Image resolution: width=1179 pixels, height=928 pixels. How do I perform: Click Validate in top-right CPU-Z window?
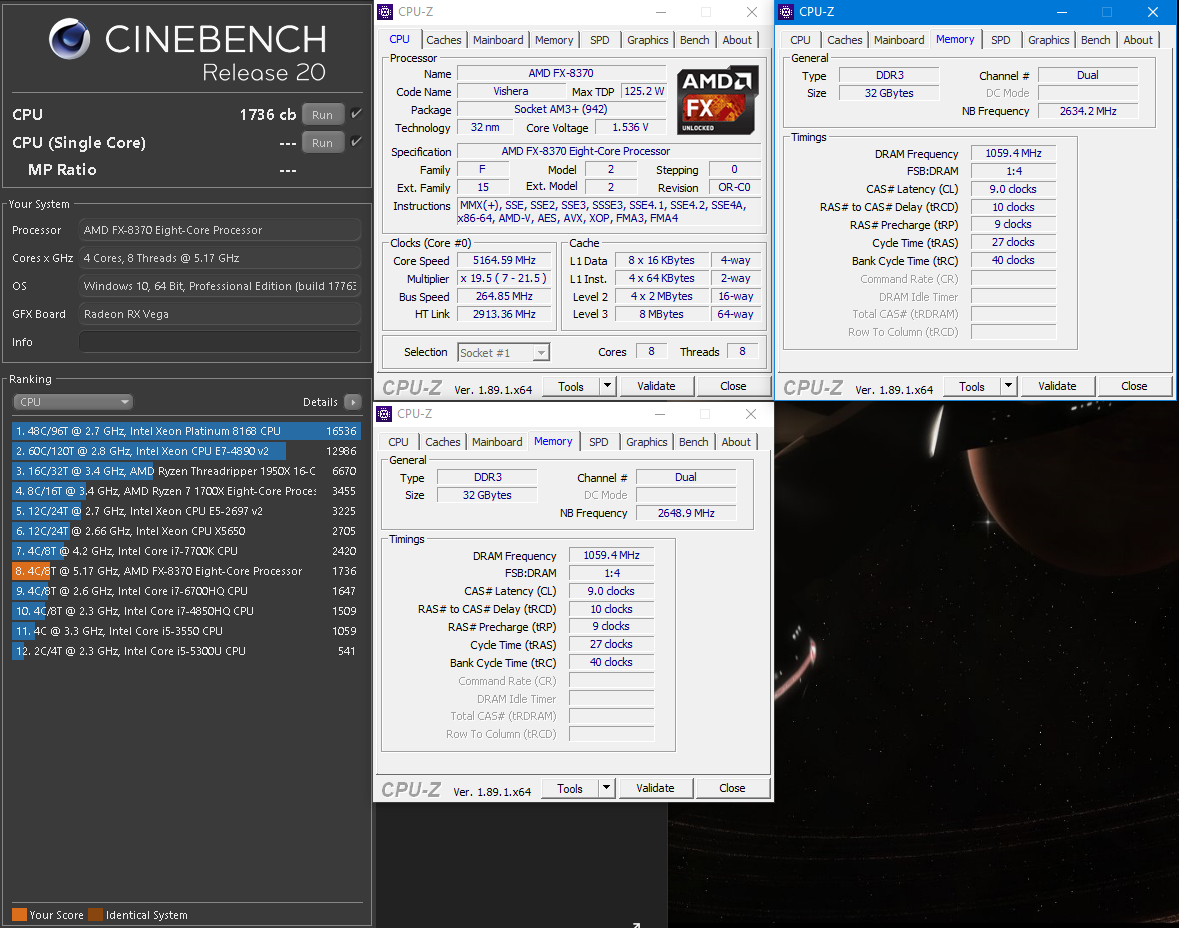click(1057, 387)
